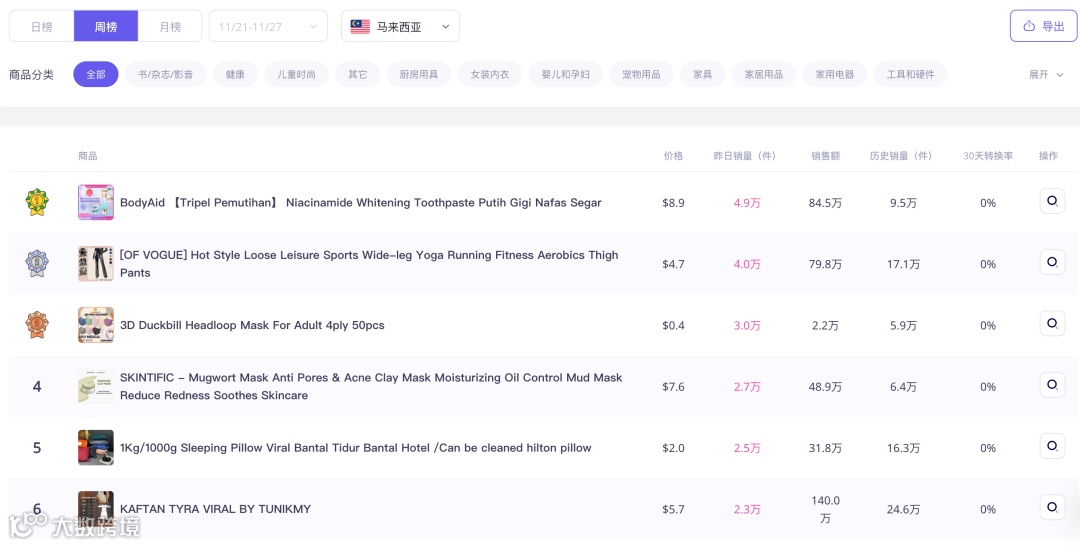
Task: Select 周榜 weekly ranking tab
Action: pos(105,26)
